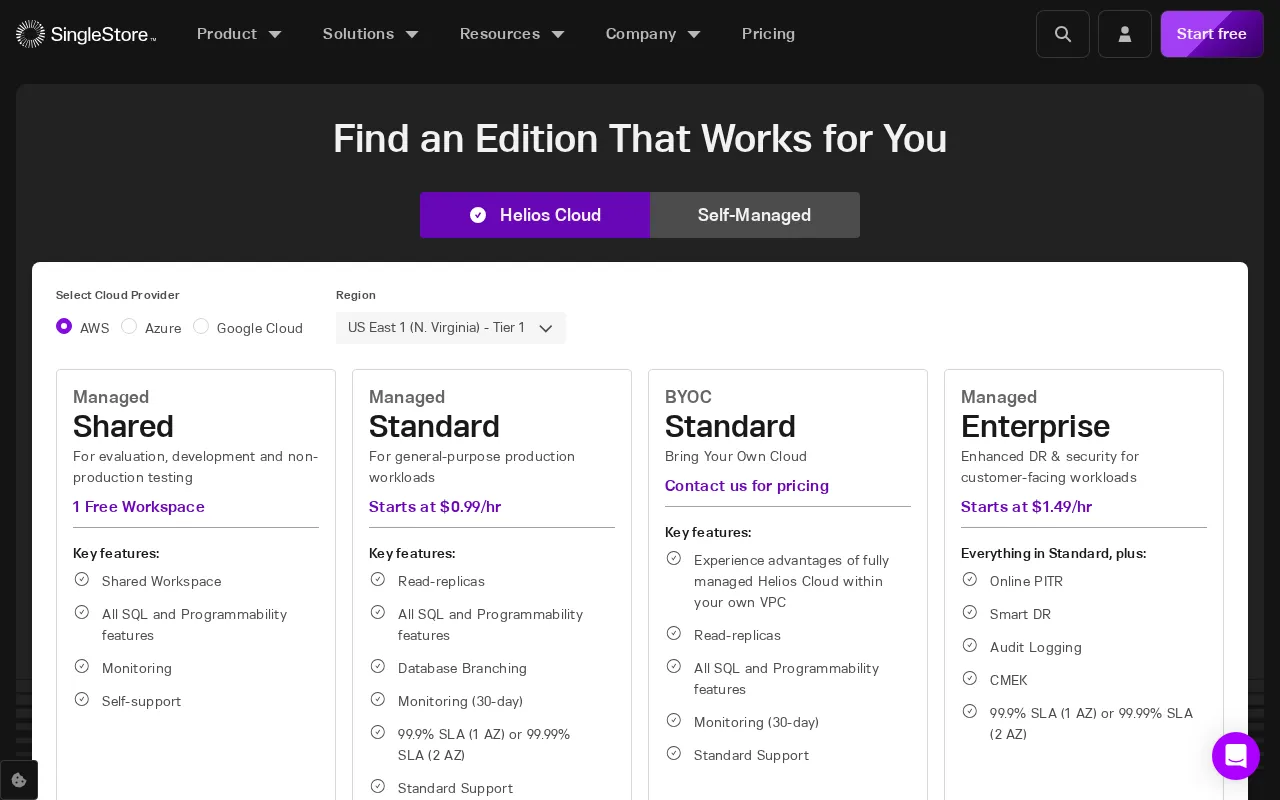1280x800 pixels.
Task: Click the check icon beside Audit Logging
Action: pyautogui.click(x=970, y=645)
